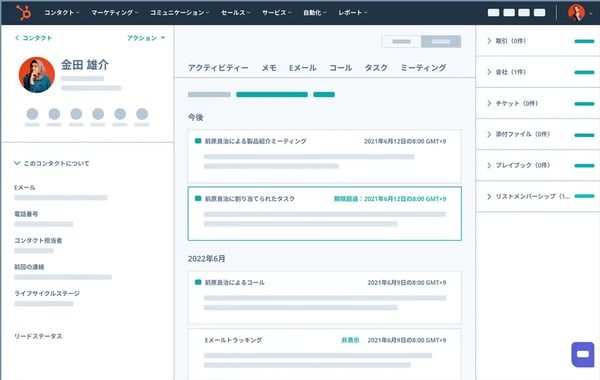Click the Eメール field value placeholder
The width and height of the screenshot is (600, 380).
point(61,197)
